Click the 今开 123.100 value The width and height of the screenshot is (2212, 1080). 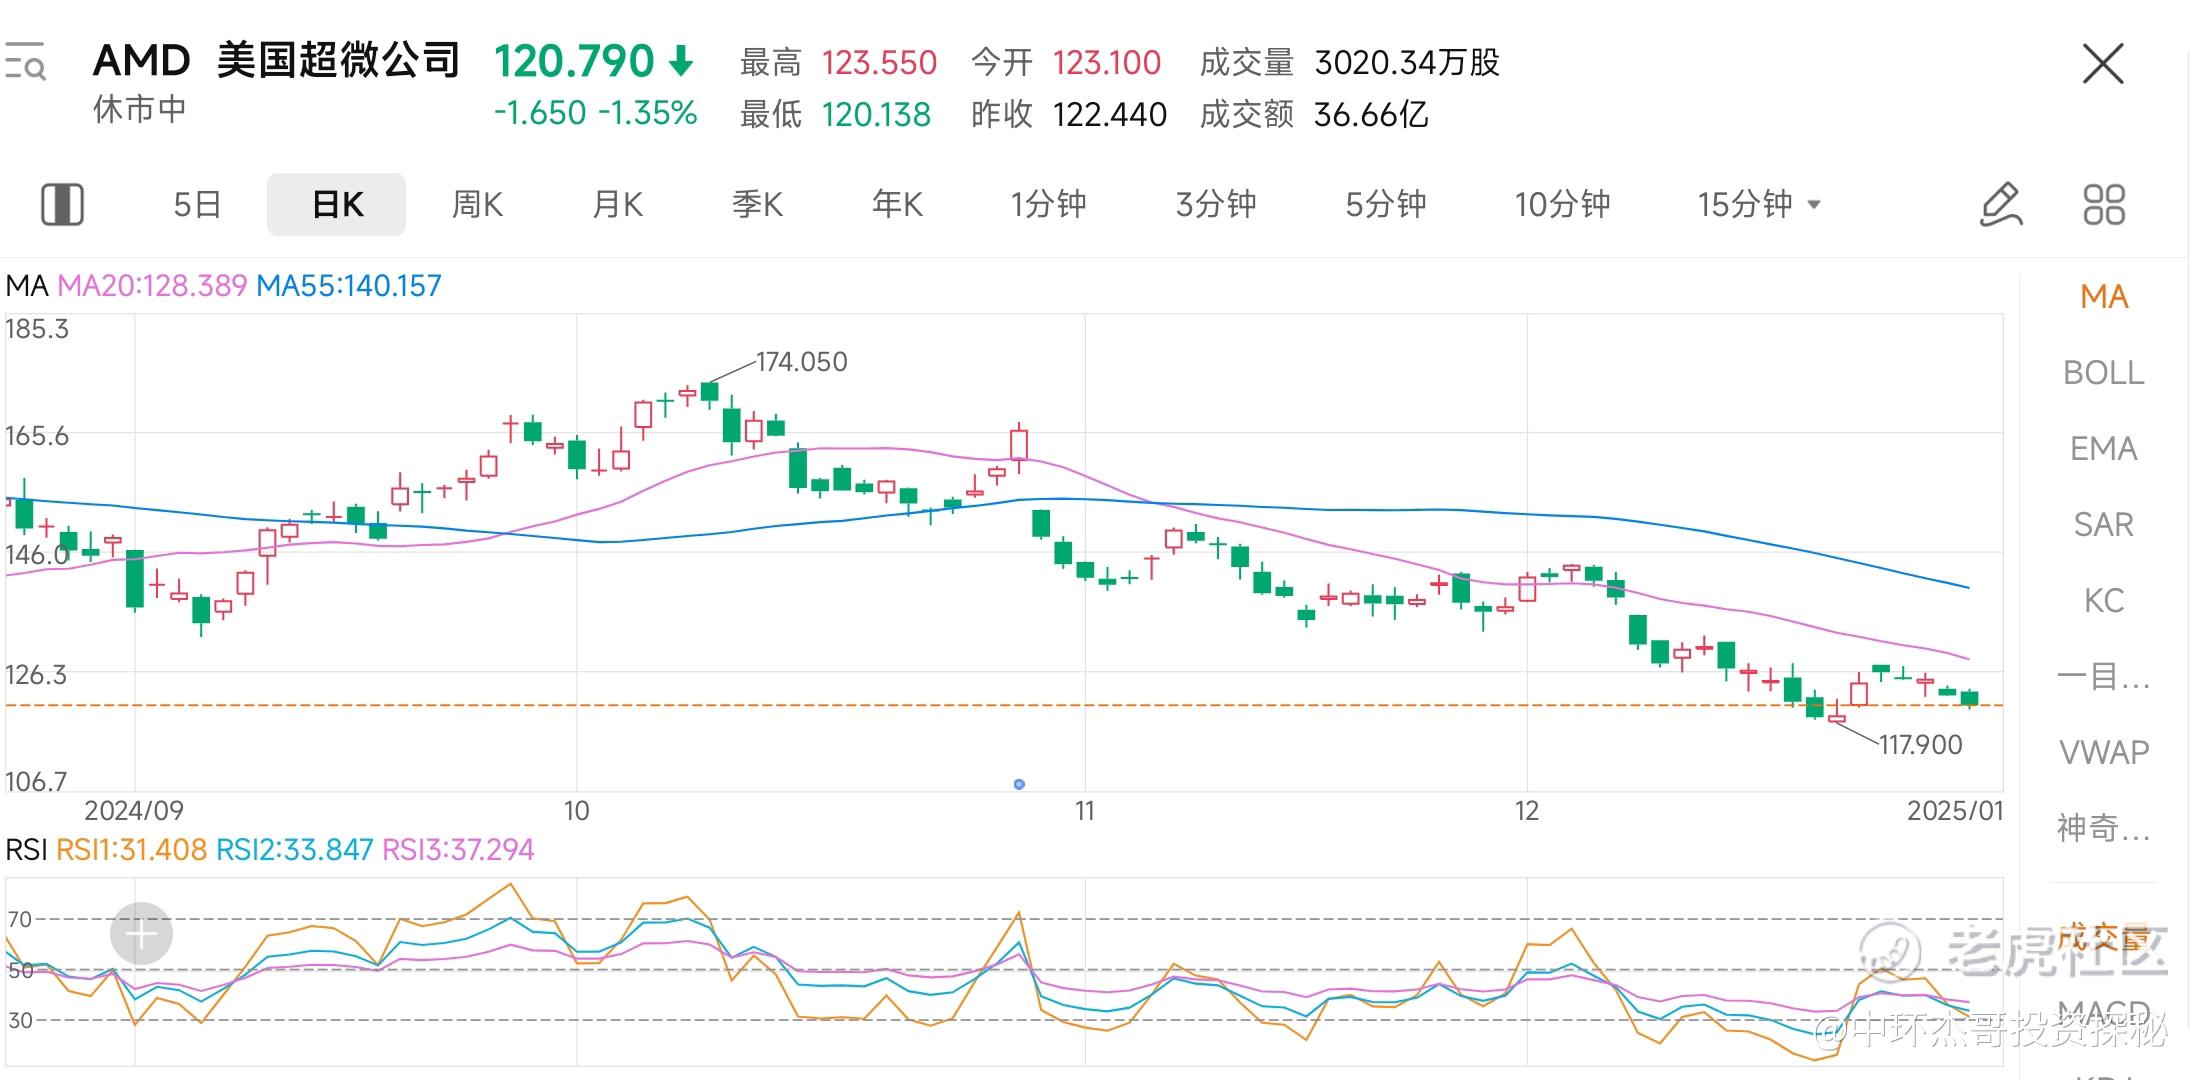click(1107, 63)
